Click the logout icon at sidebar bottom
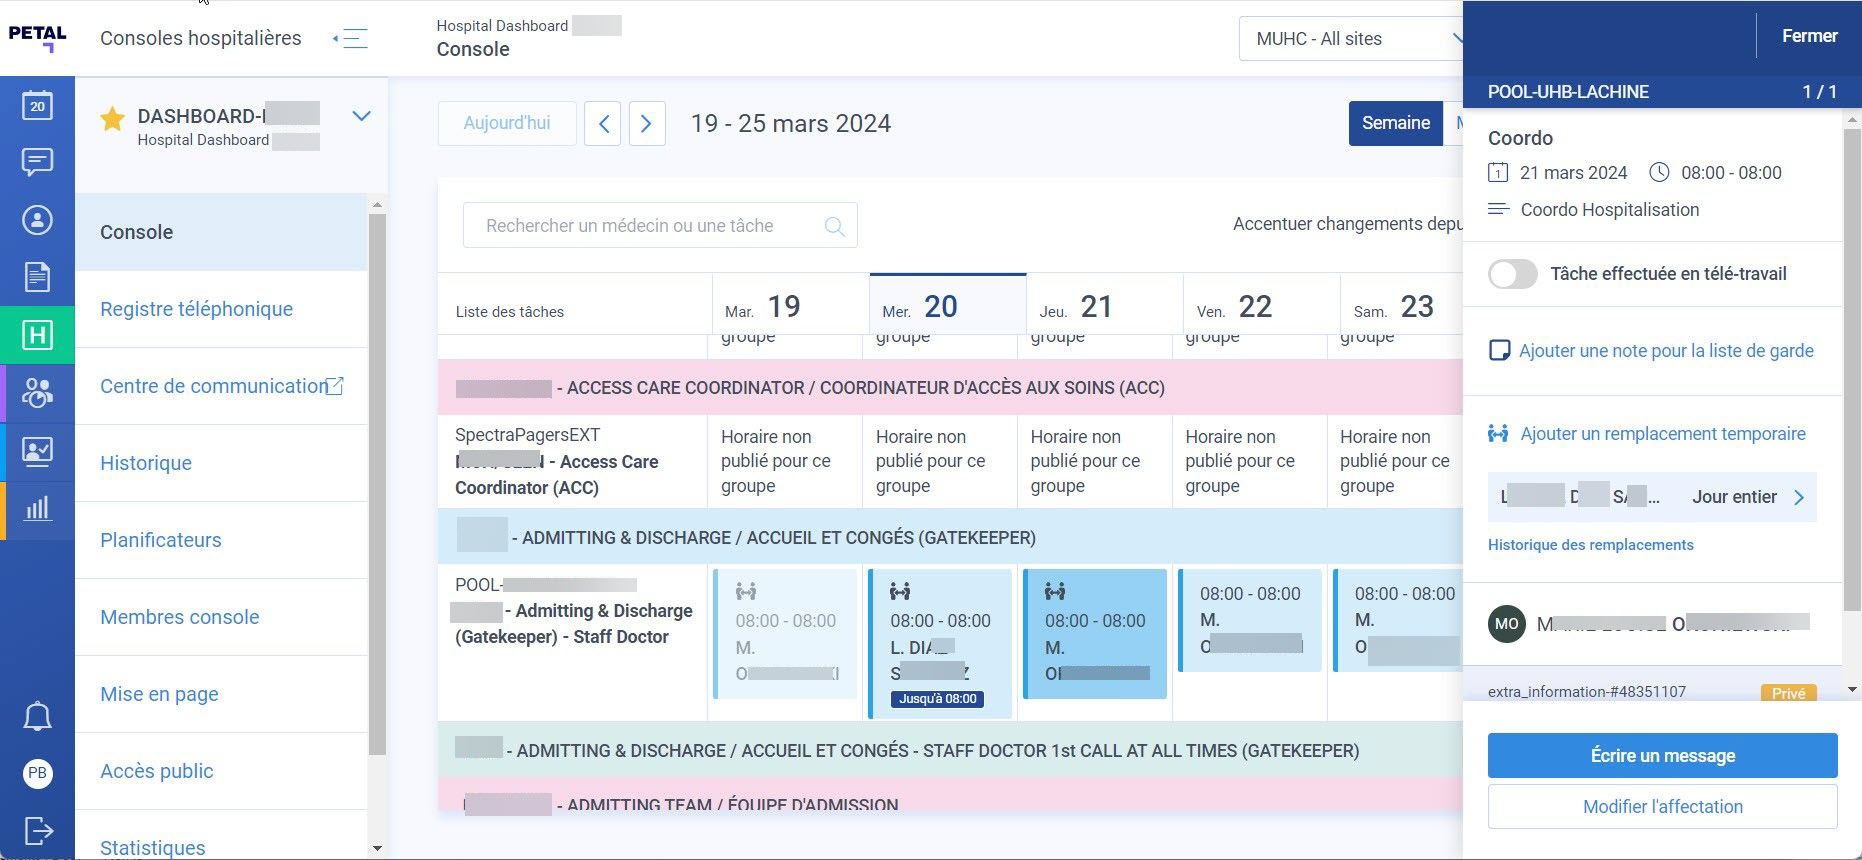Image resolution: width=1862 pixels, height=860 pixels. pos(37,830)
